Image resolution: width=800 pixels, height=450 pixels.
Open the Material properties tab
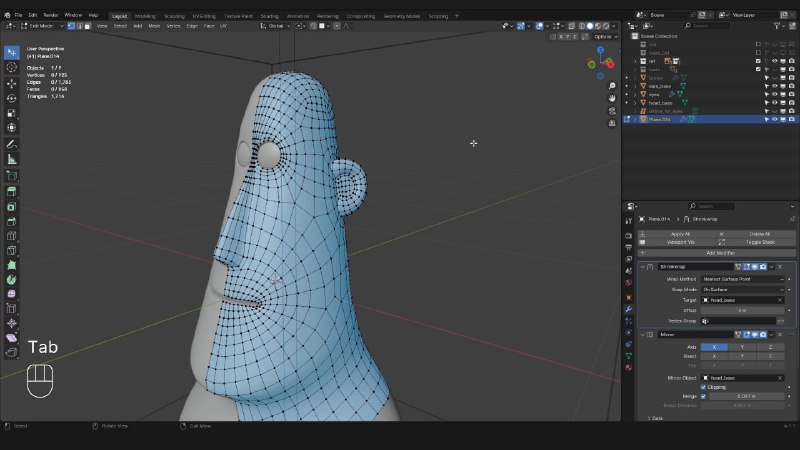(629, 367)
